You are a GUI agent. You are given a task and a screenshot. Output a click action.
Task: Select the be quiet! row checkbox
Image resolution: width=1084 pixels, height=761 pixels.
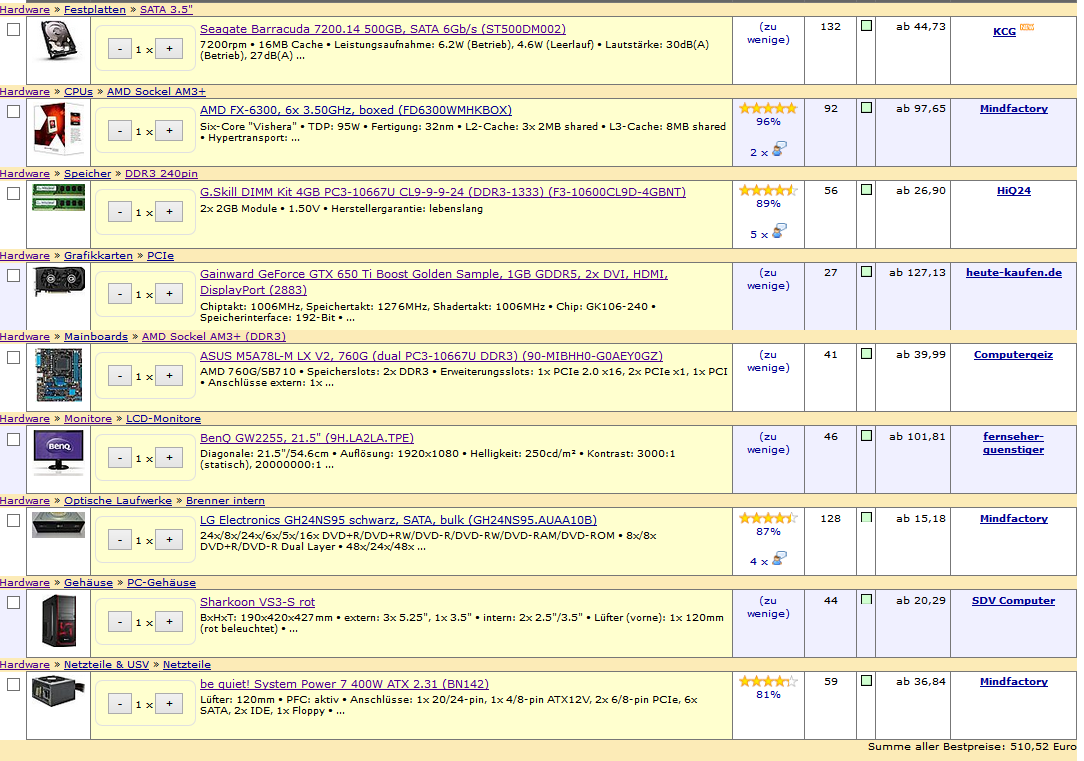tap(13, 684)
